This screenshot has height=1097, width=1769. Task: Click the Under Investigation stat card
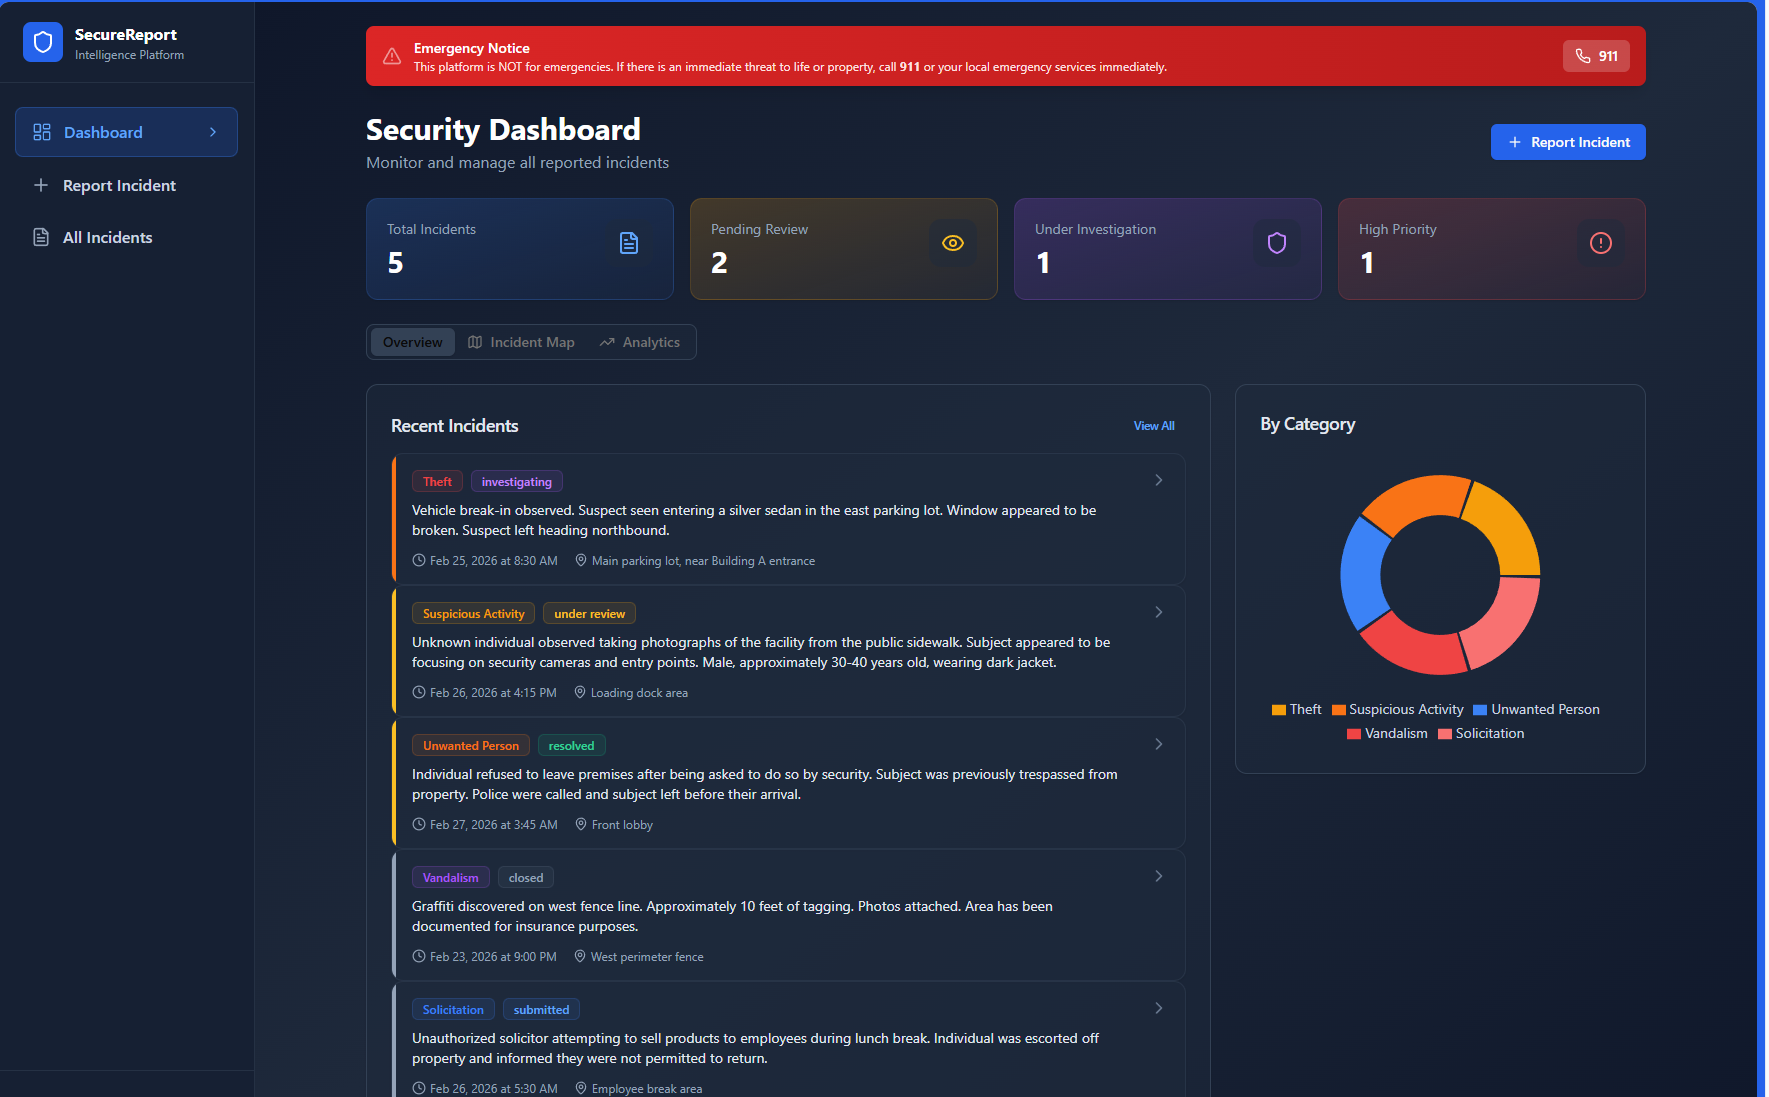pyautogui.click(x=1168, y=249)
